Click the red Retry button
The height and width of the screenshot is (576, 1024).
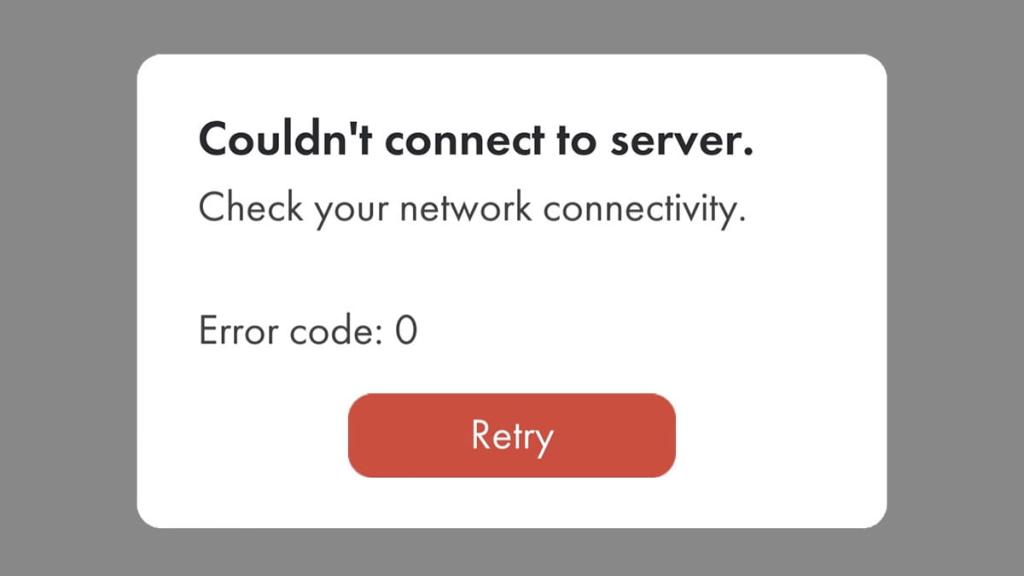coord(511,436)
